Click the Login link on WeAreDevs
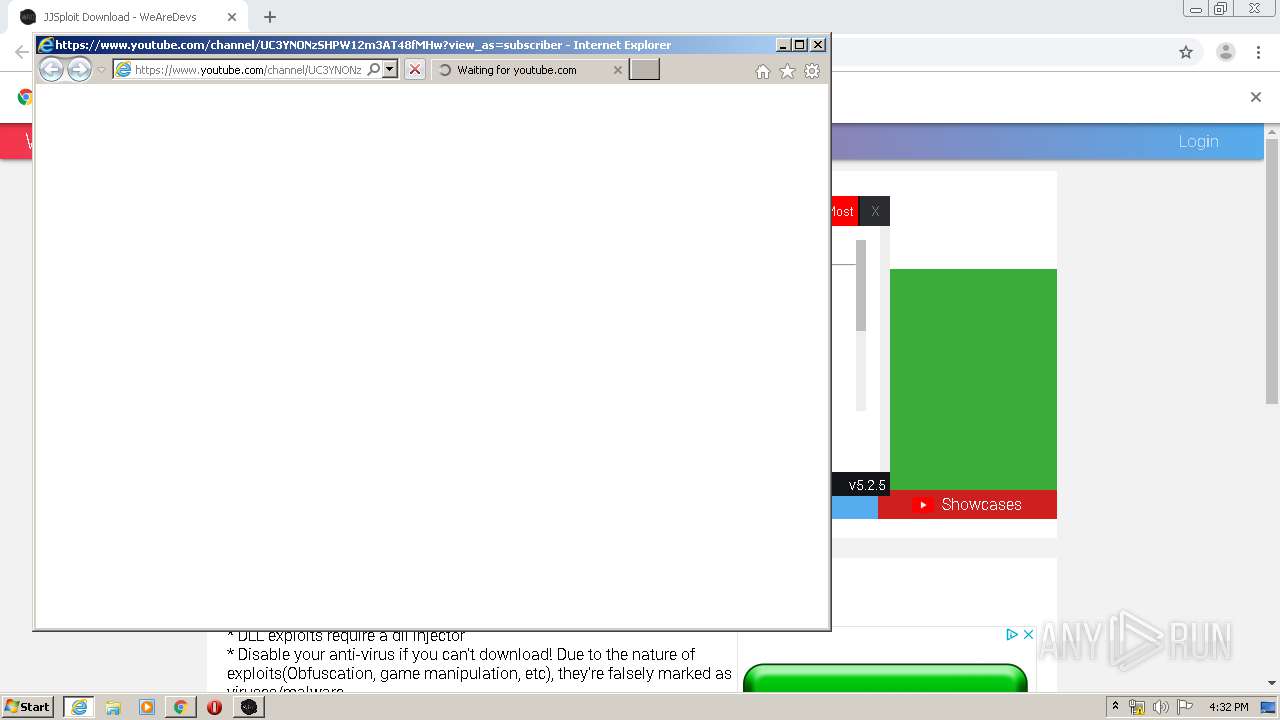Image resolution: width=1280 pixels, height=720 pixels. click(1198, 141)
